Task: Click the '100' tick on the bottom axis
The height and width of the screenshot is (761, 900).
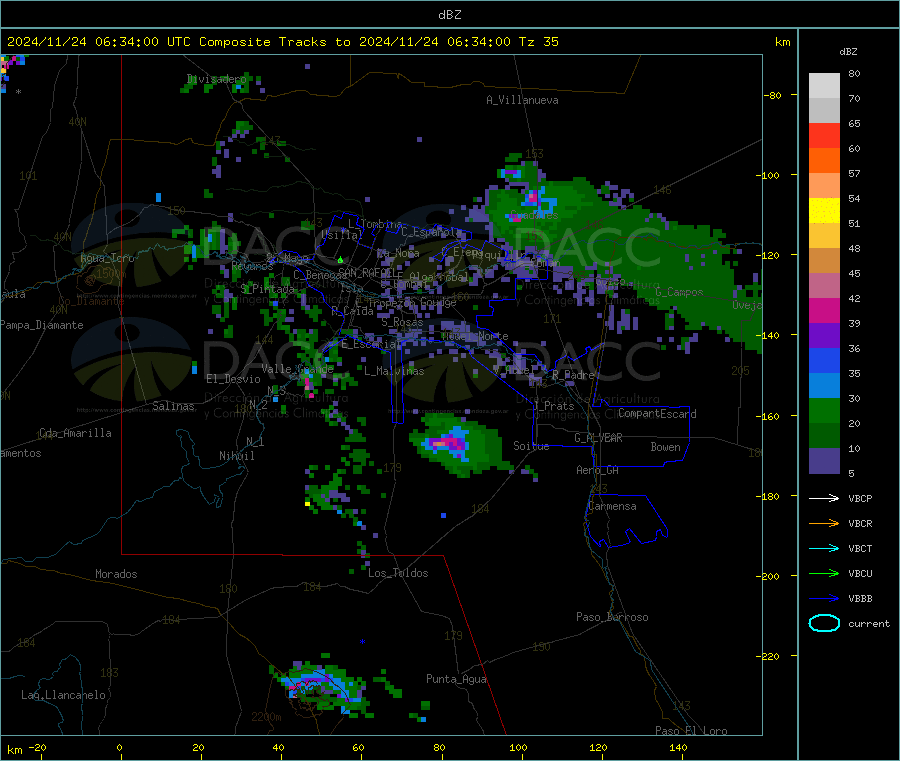Action: coord(518,747)
